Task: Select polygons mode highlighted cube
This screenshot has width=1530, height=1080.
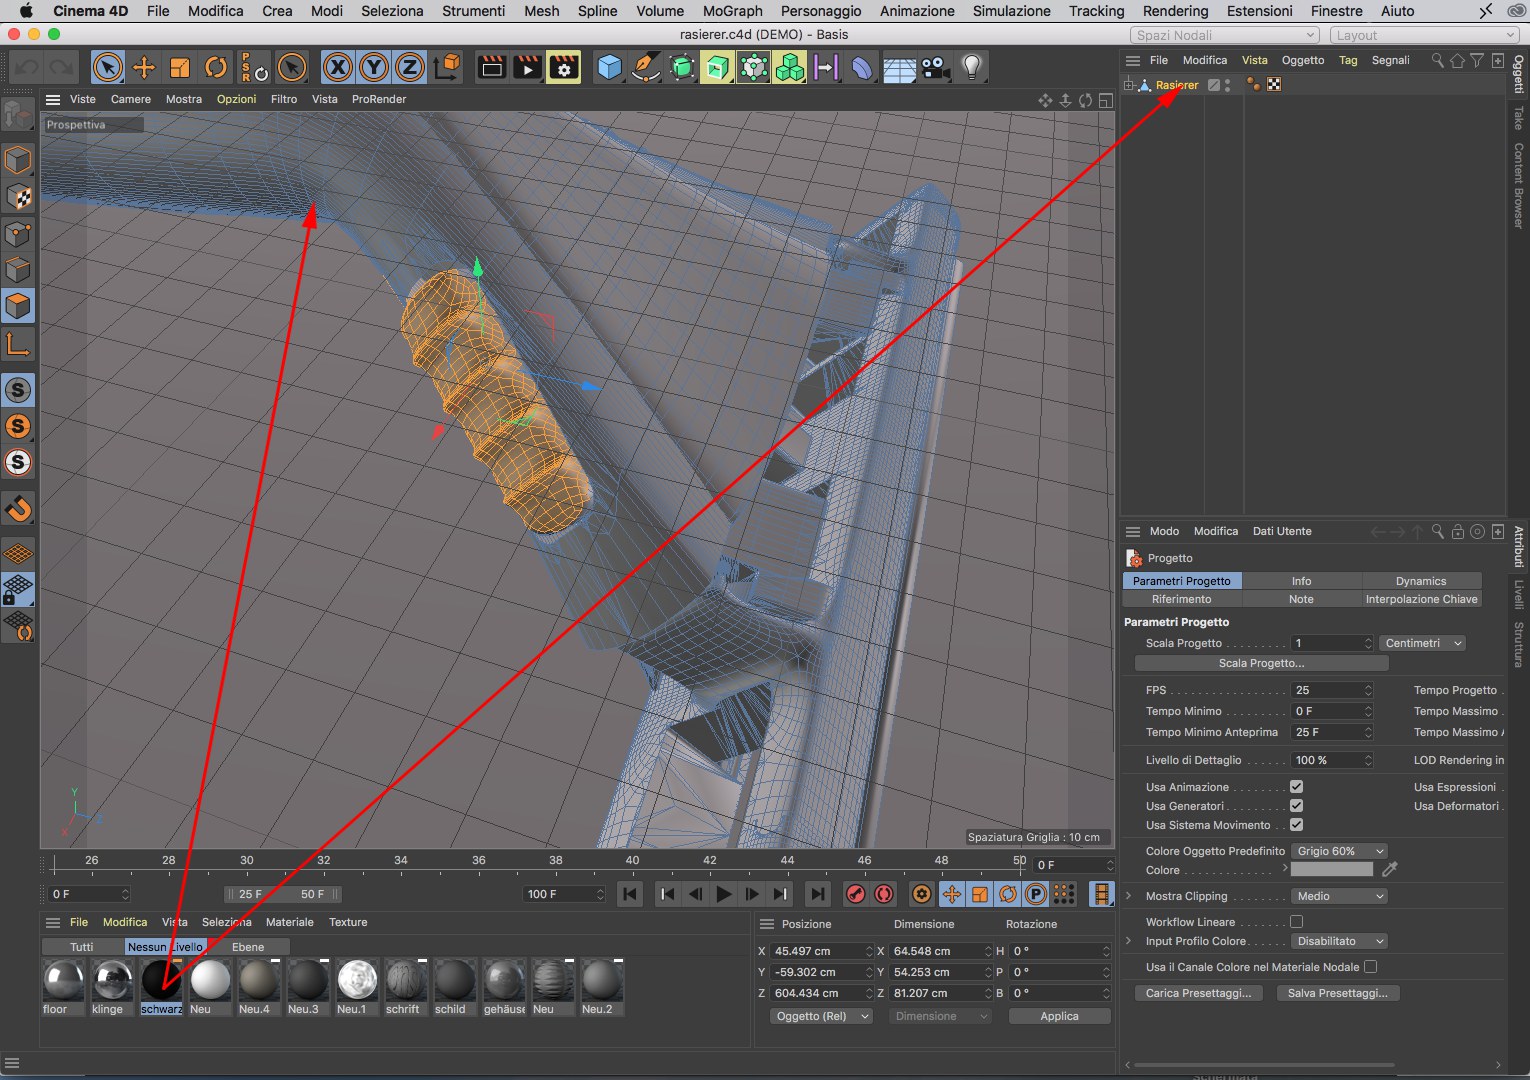Action: point(18,306)
